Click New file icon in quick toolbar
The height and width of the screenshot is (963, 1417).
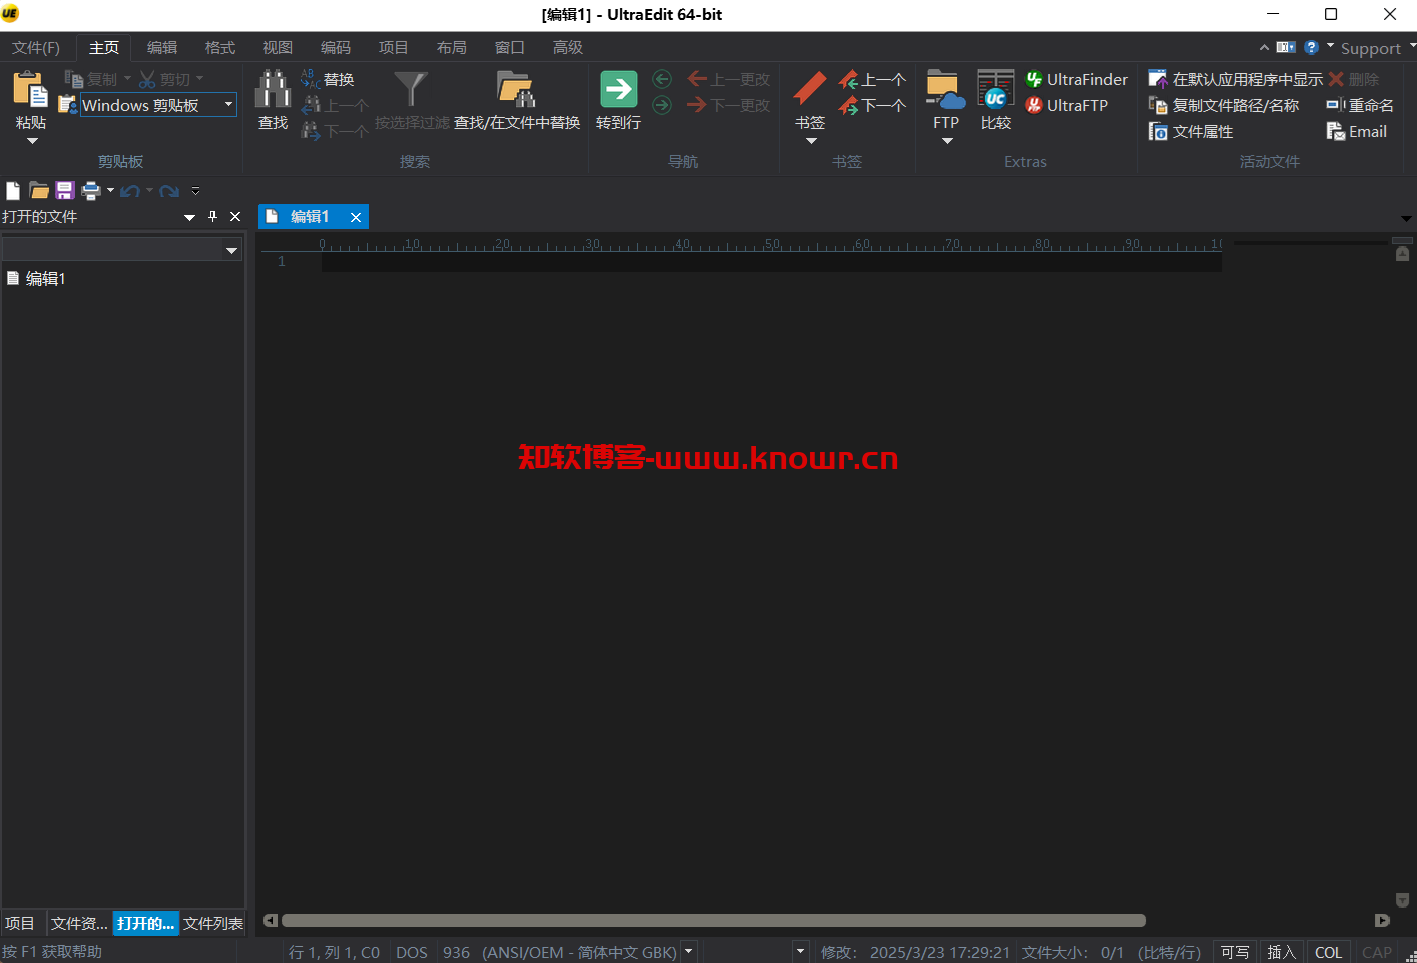(13, 190)
